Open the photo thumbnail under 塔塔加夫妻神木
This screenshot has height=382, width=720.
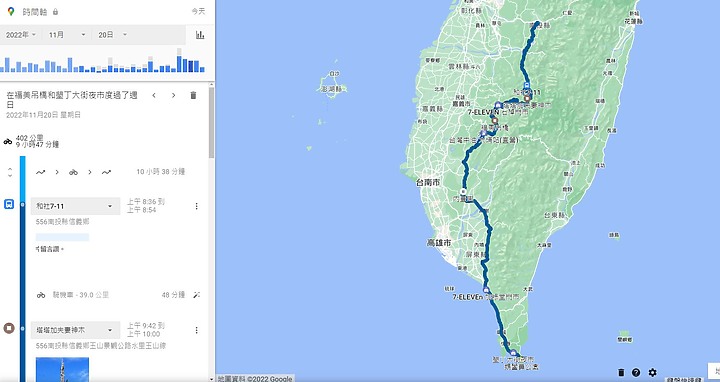tap(62, 370)
